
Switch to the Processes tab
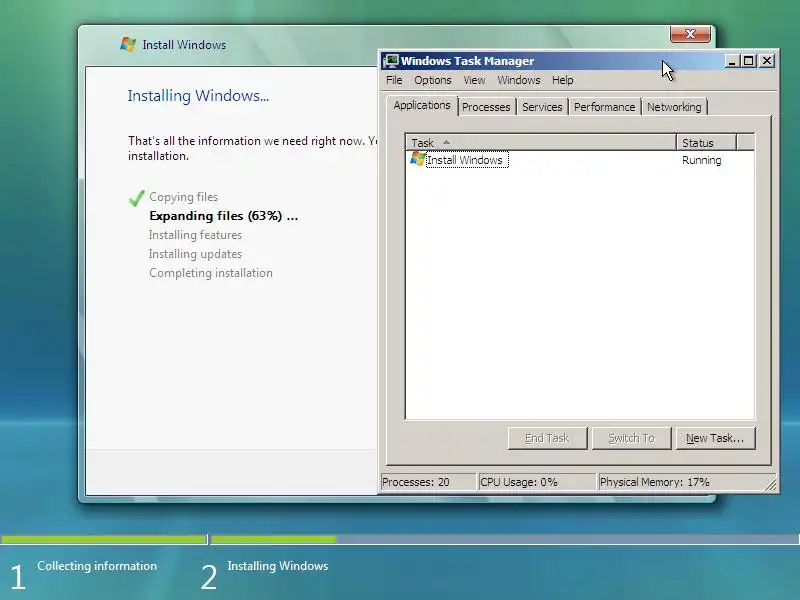click(486, 107)
